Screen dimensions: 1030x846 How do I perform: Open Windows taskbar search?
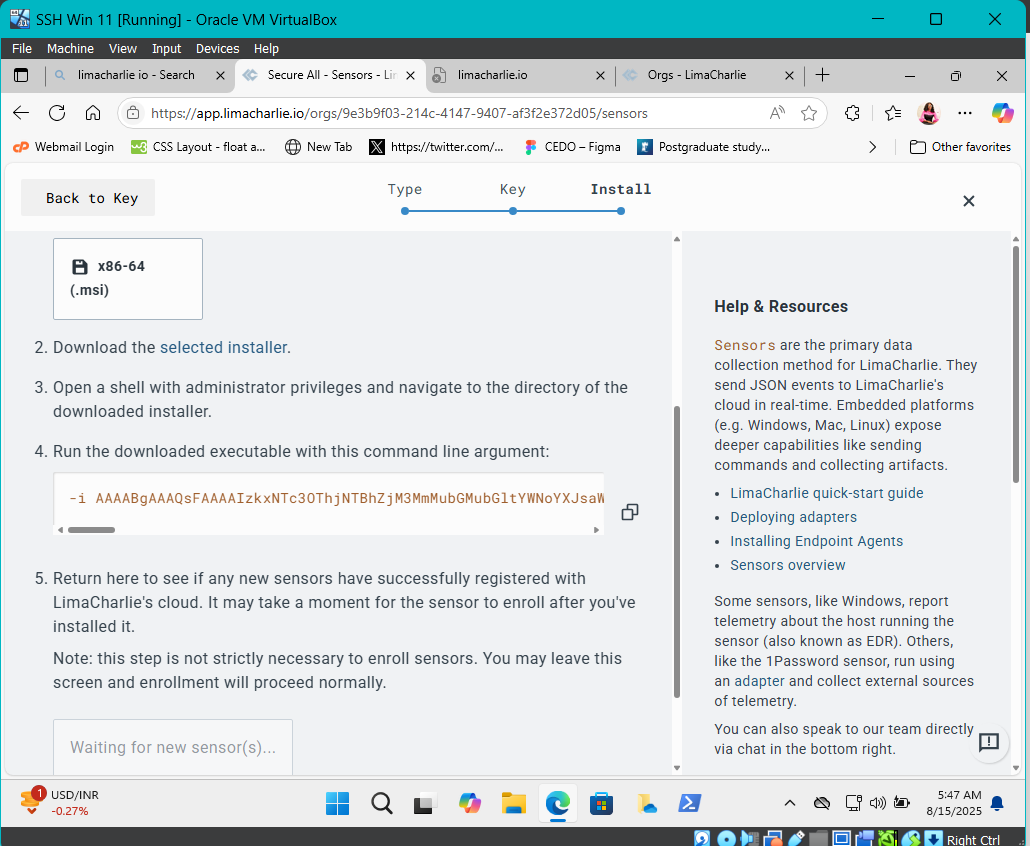coord(381,803)
